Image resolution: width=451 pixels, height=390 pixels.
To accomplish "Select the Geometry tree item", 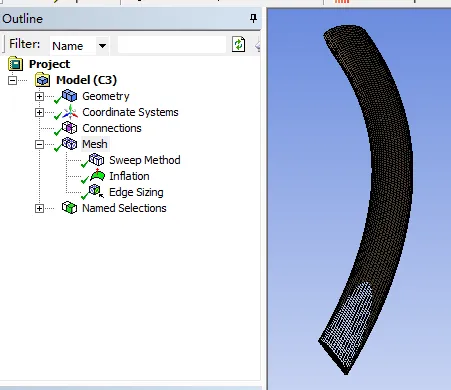I will [106, 96].
